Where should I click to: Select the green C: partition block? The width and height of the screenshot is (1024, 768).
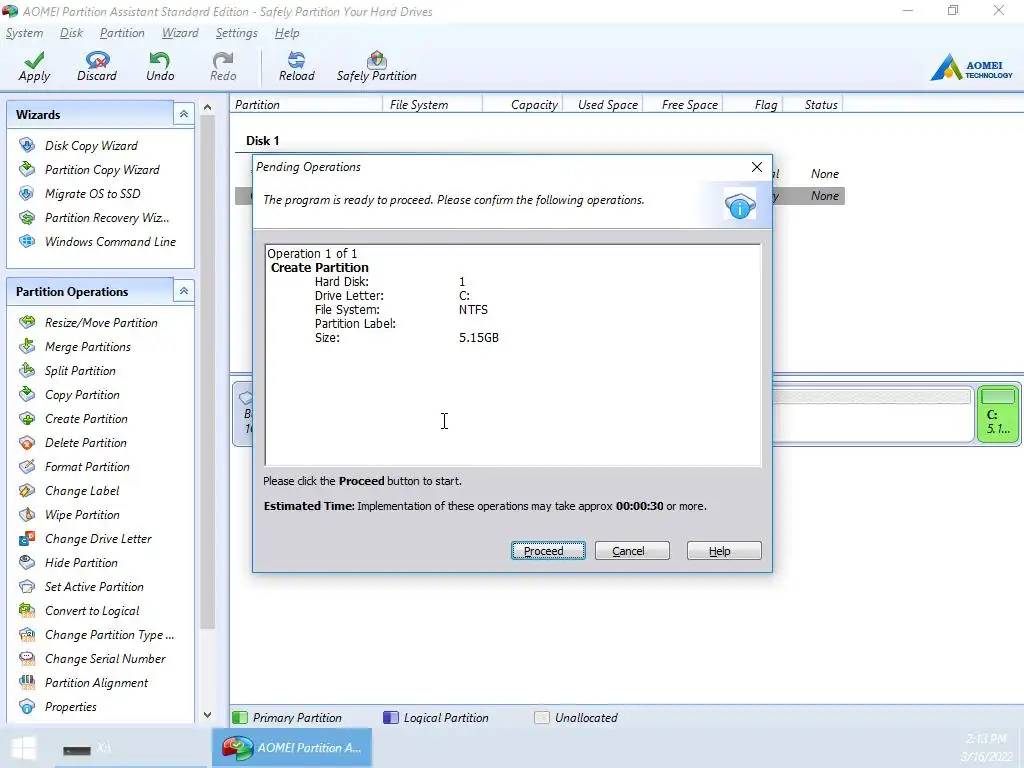998,413
